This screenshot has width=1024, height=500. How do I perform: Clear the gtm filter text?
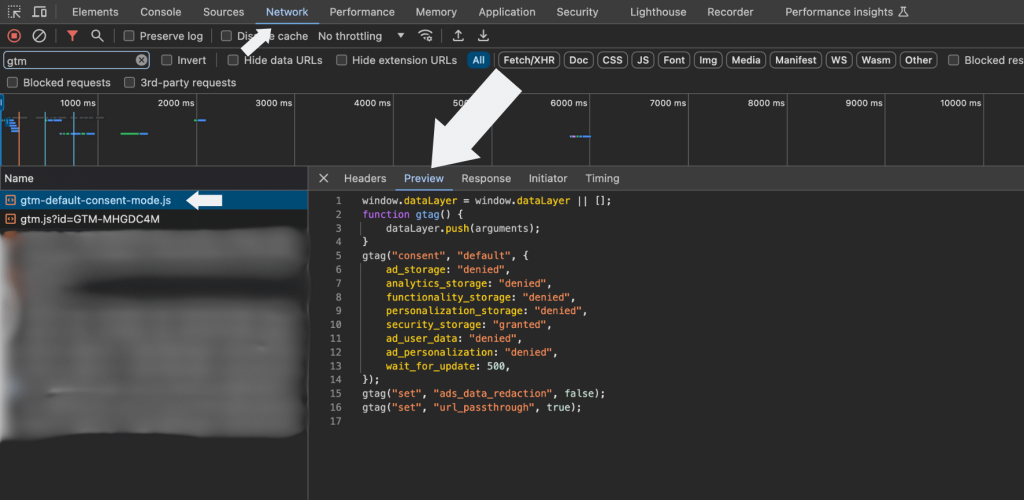coord(141,60)
